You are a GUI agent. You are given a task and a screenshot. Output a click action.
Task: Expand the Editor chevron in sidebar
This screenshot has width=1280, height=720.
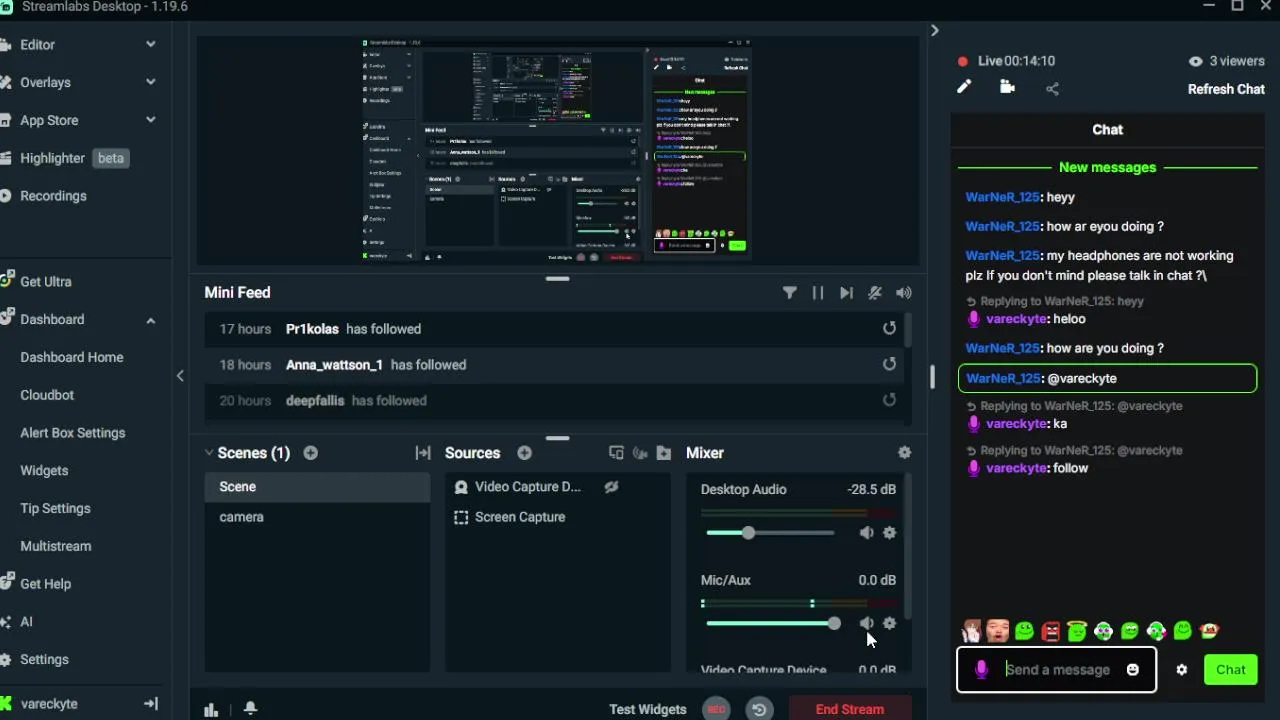point(151,45)
